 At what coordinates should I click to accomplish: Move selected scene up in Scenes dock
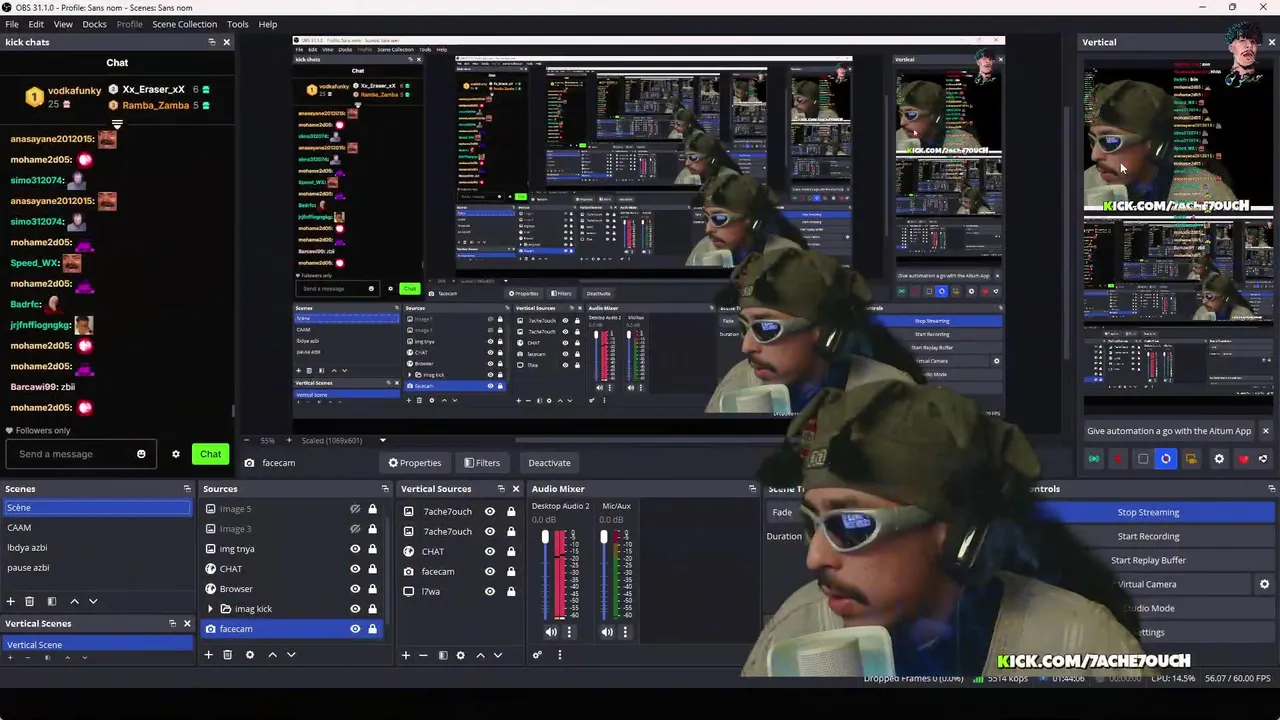coord(74,601)
